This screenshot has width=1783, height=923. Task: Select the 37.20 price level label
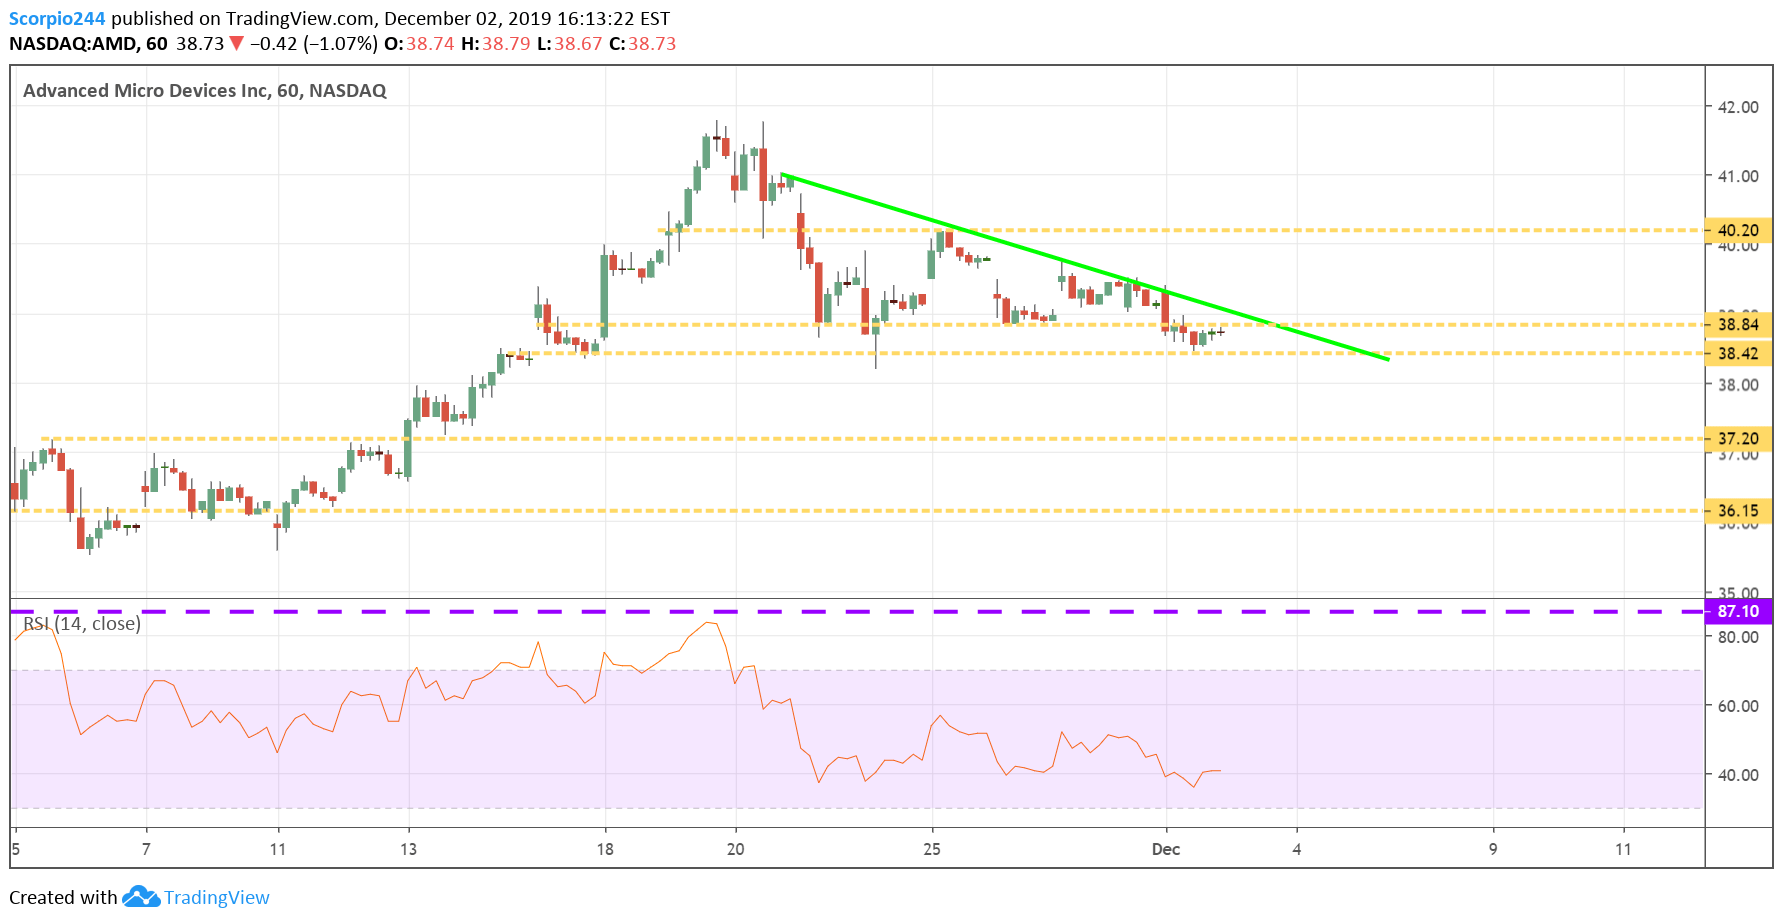click(1738, 438)
